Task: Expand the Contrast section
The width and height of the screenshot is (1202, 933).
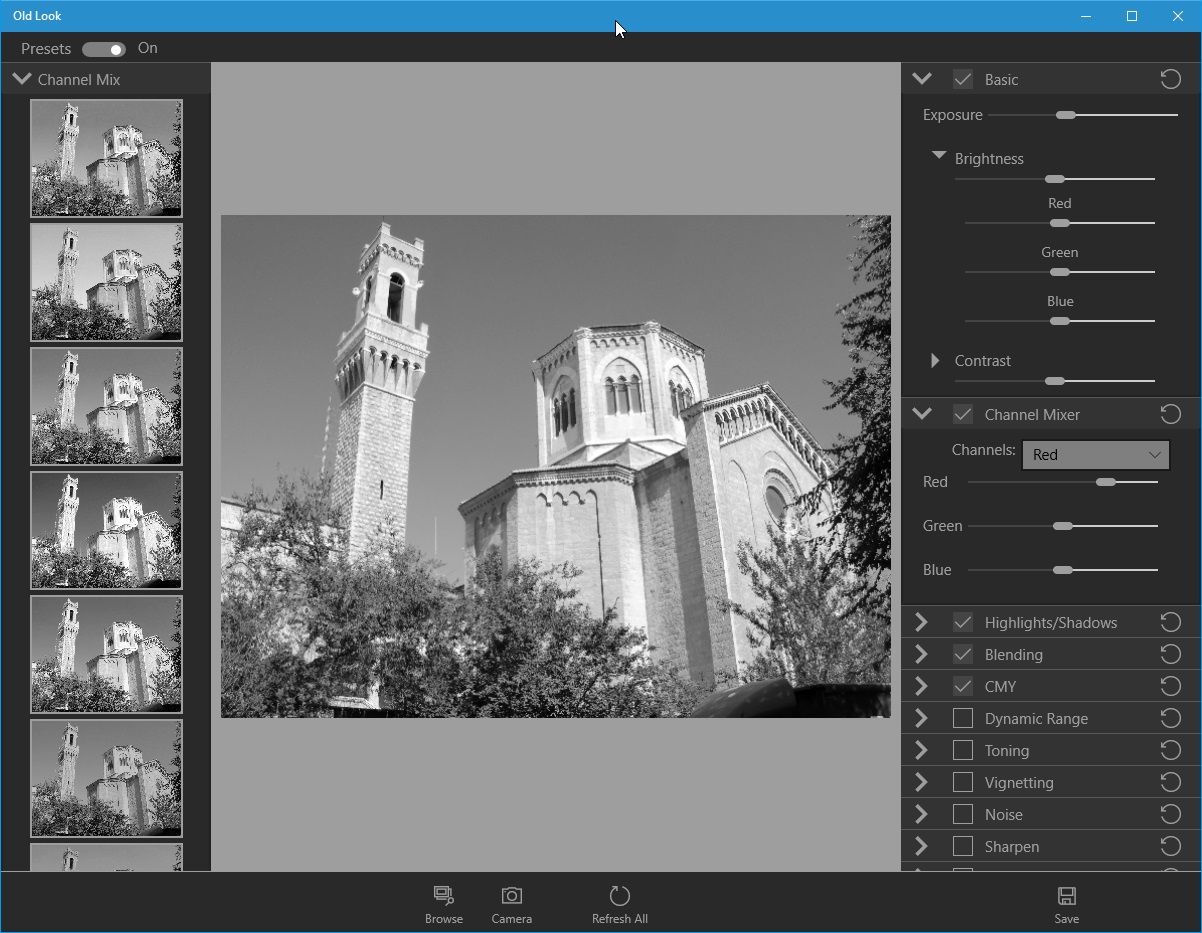Action: click(x=935, y=361)
